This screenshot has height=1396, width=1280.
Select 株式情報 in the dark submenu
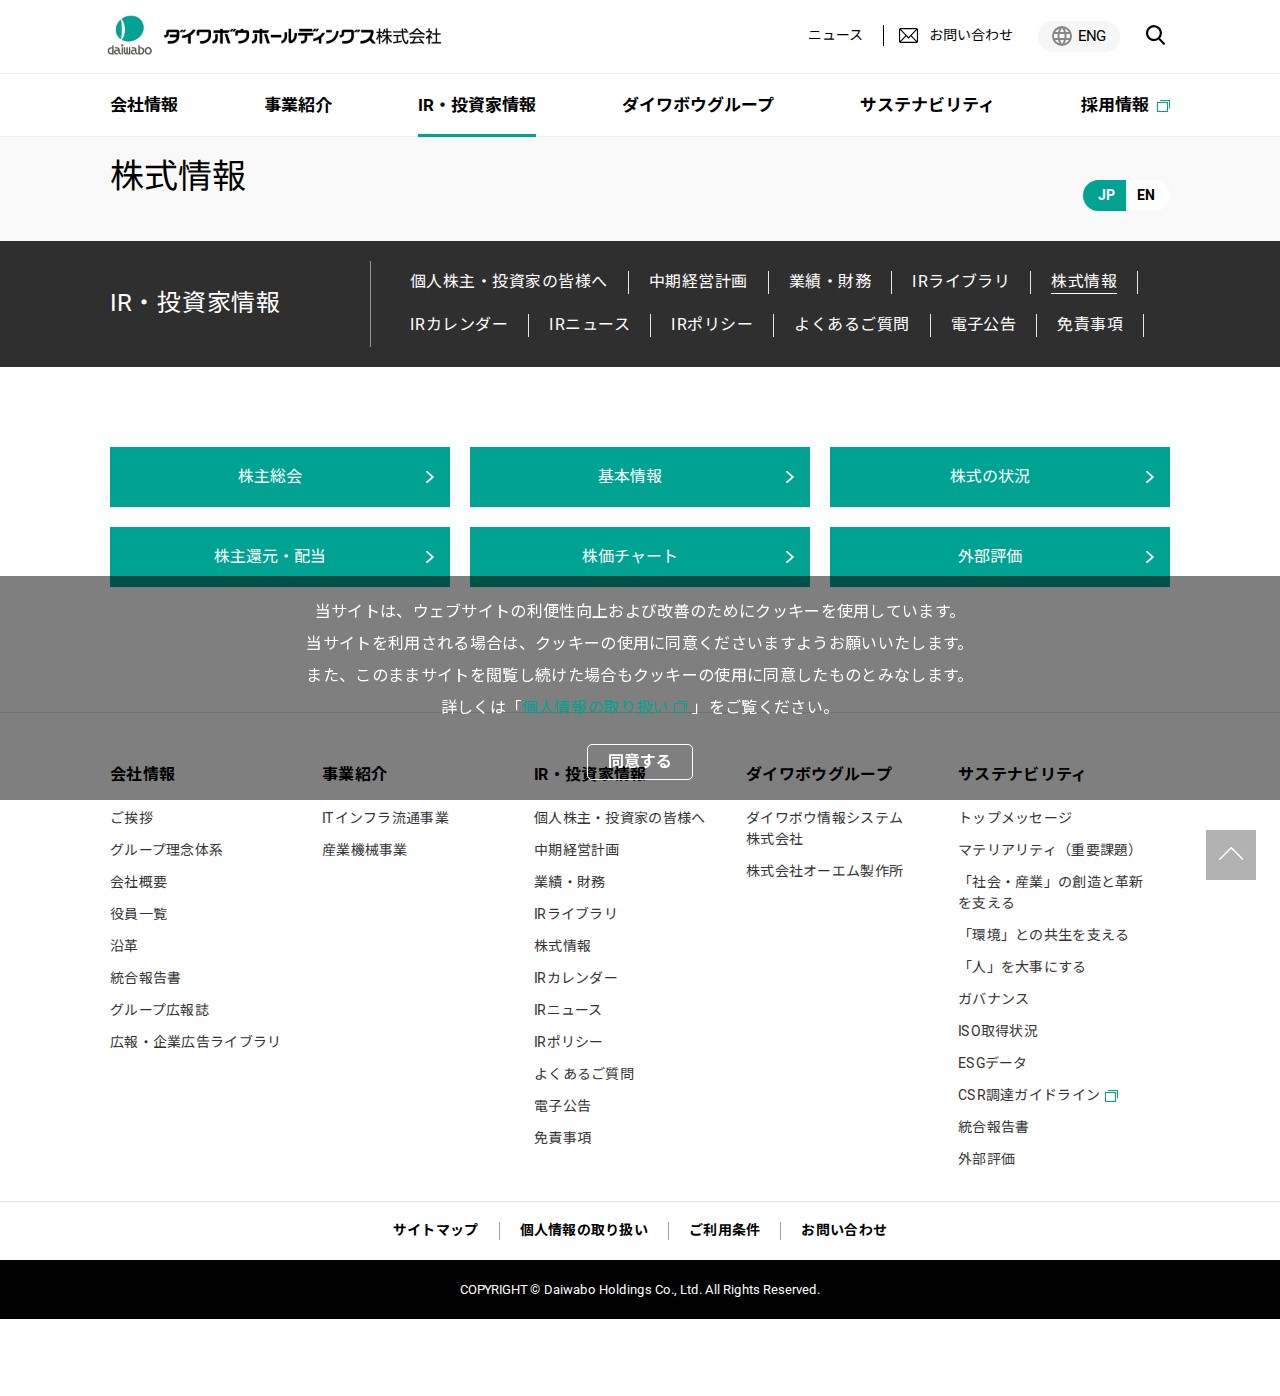pos(1084,282)
